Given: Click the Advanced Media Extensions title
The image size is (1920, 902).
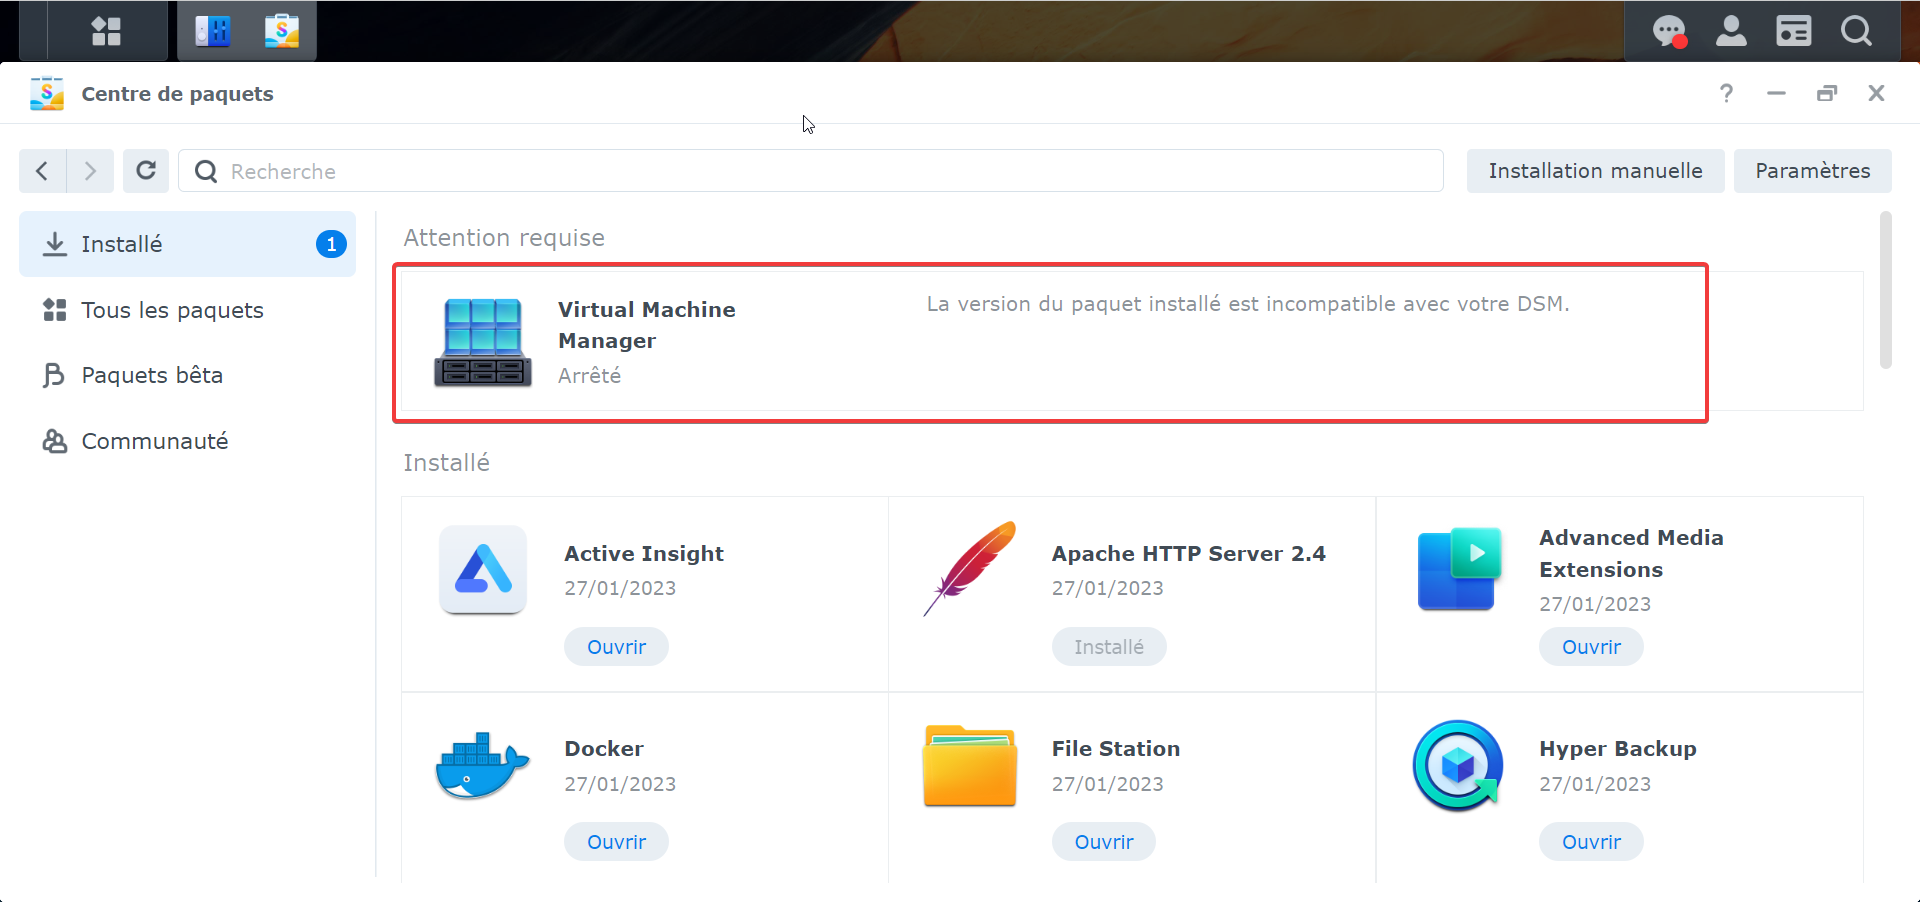Looking at the screenshot, I should point(1631,554).
